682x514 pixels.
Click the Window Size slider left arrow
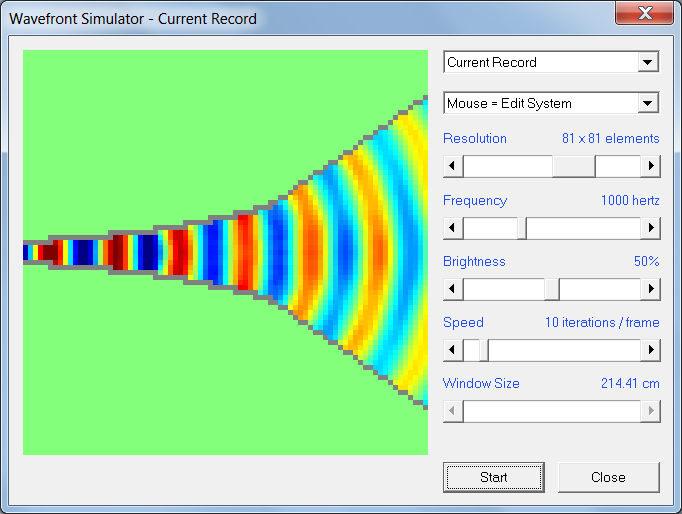click(x=453, y=411)
